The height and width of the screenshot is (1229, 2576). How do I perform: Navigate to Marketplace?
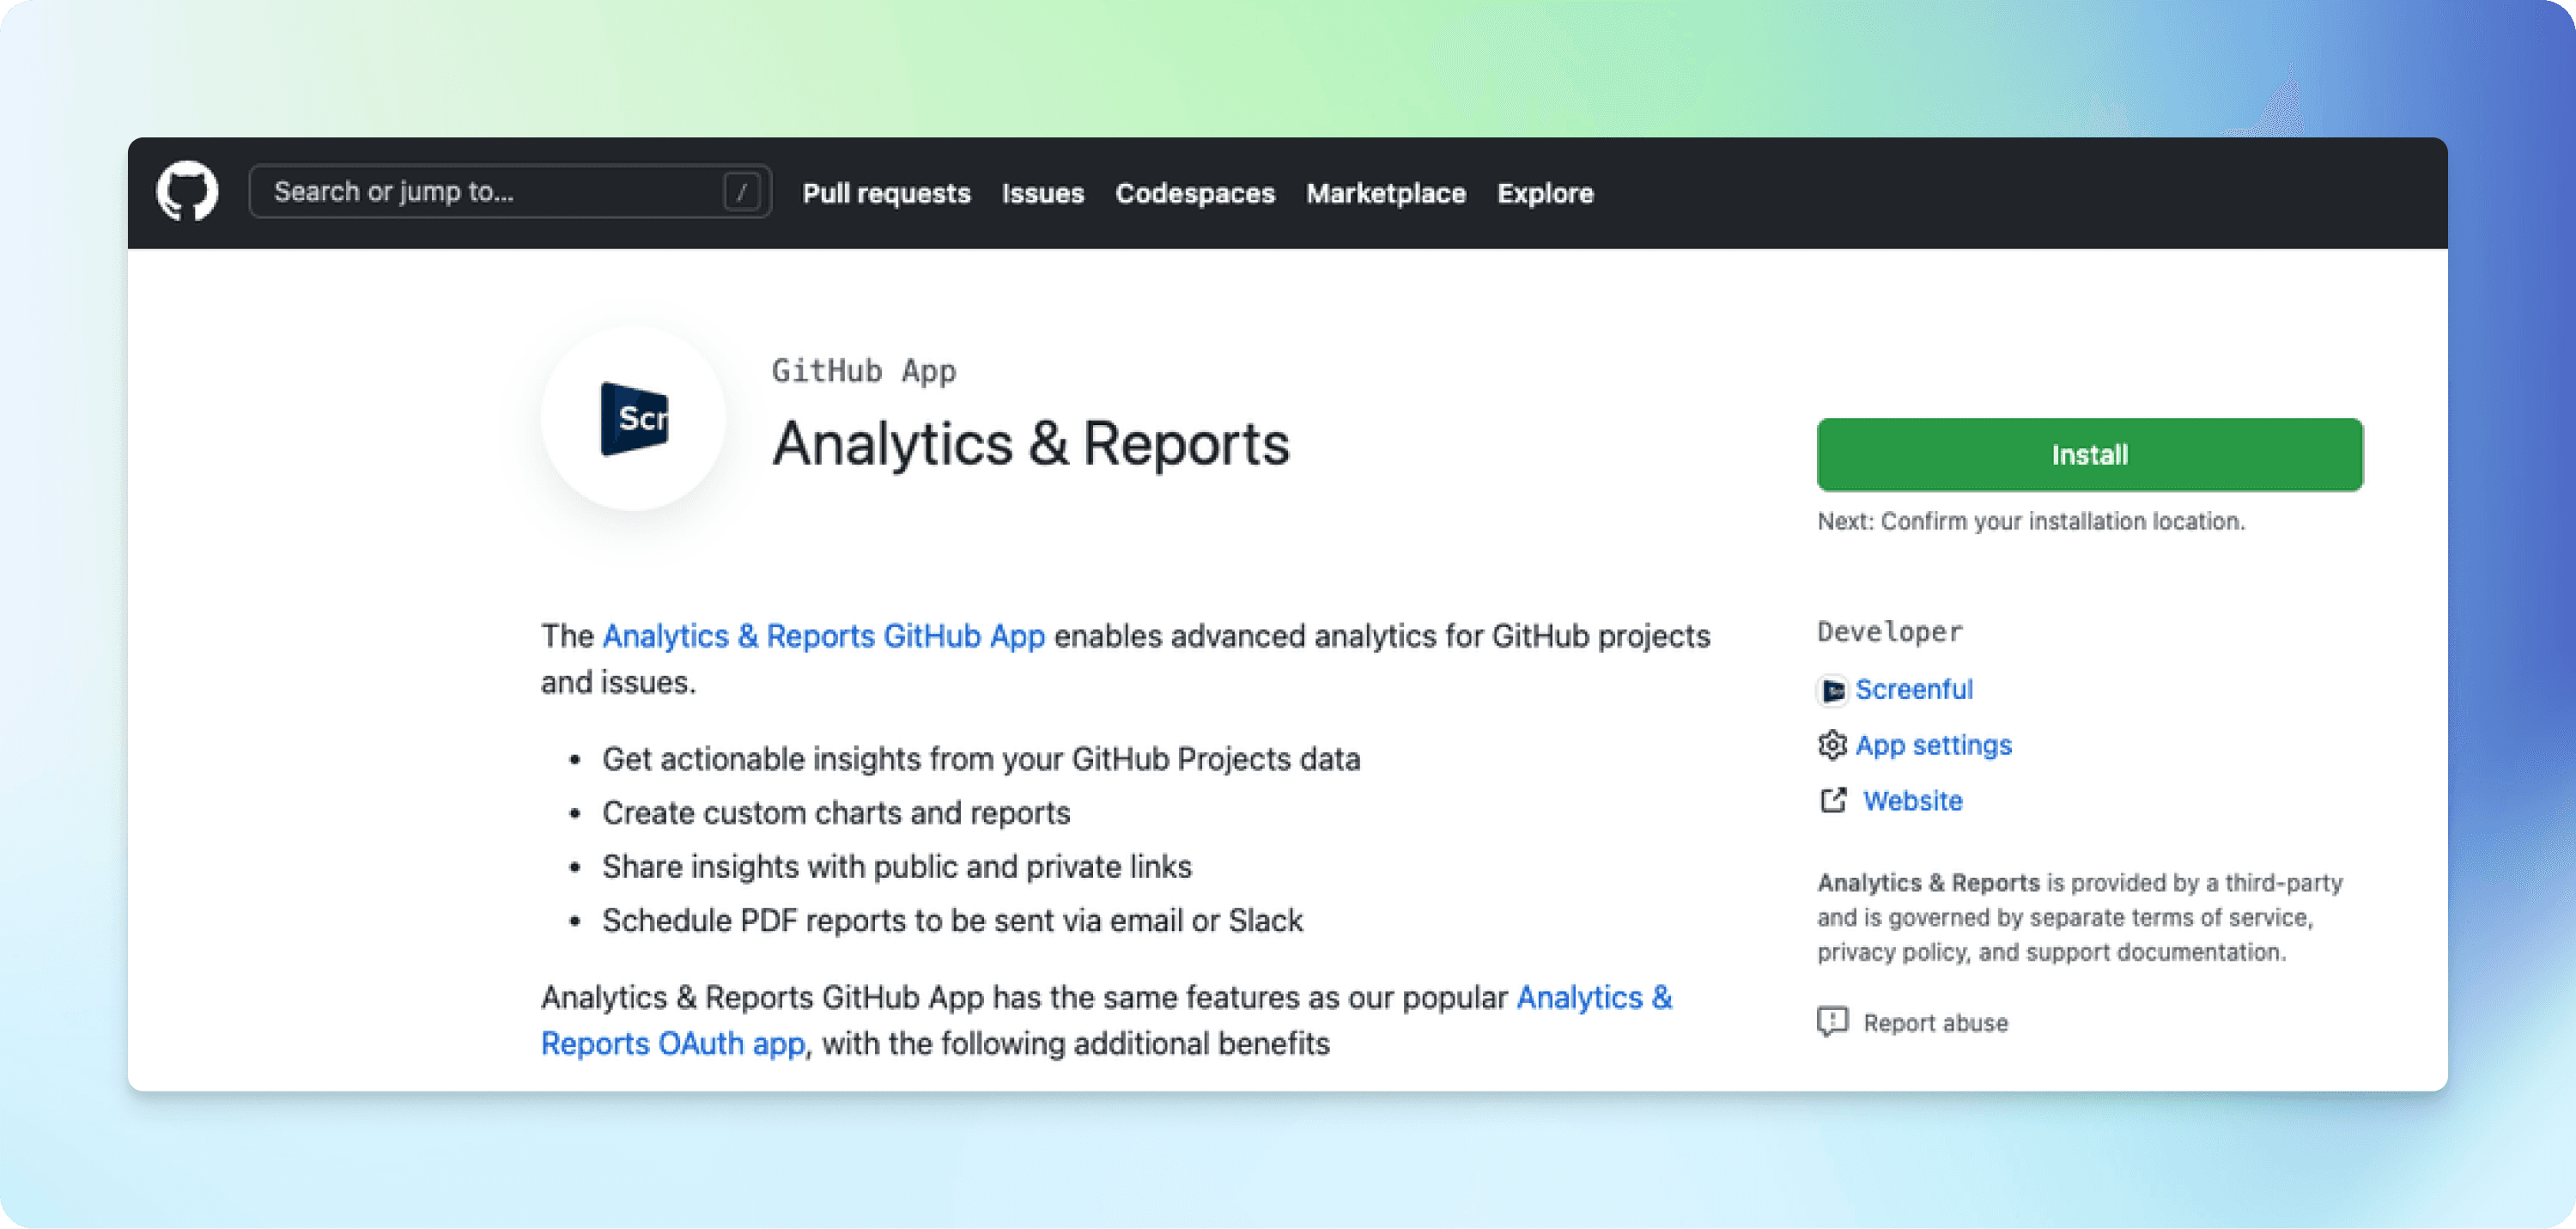click(x=1385, y=193)
